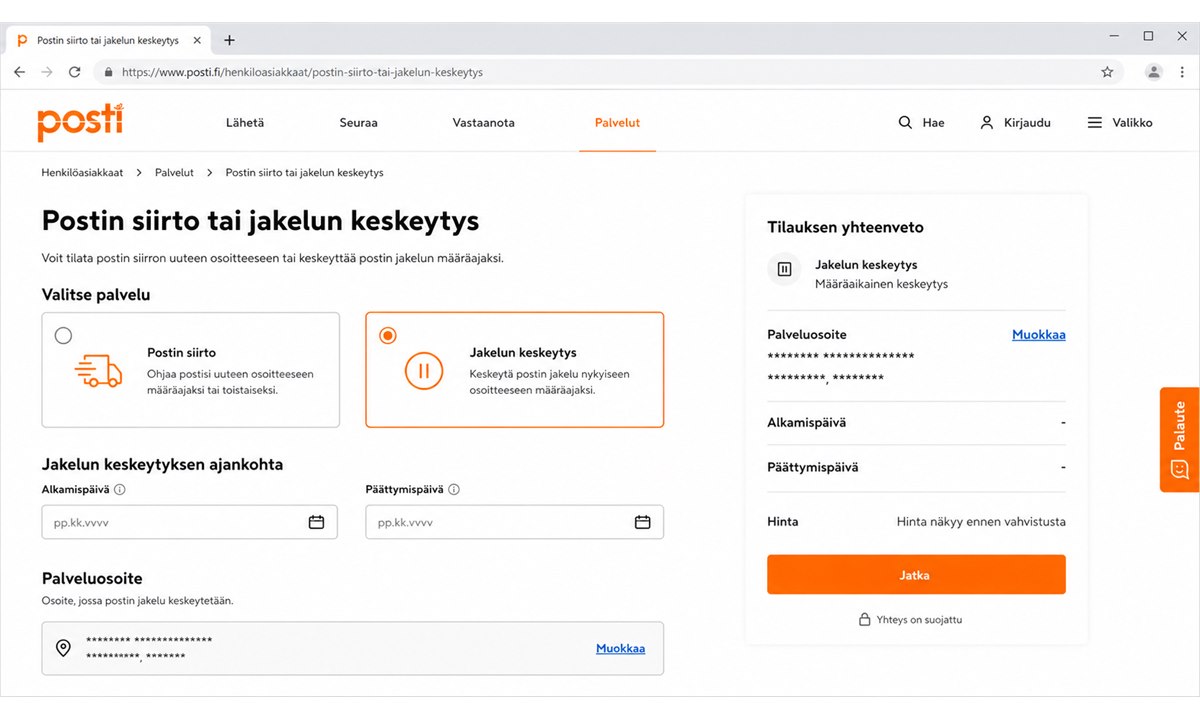
Task: Click the Kirjaudu person icon
Action: pos(986,123)
